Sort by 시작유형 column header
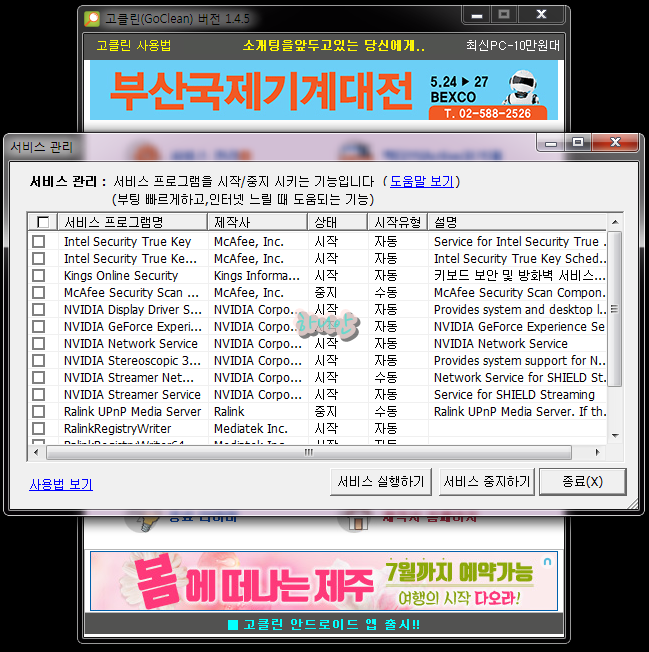This screenshot has width=649, height=652. 398,222
